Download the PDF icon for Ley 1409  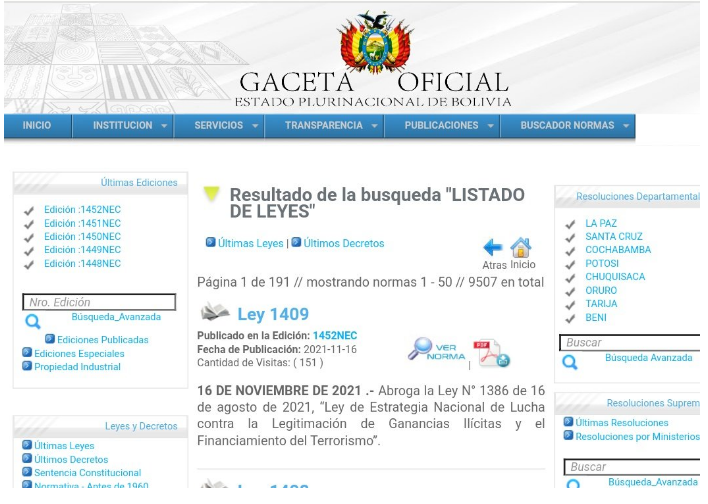pos(491,353)
